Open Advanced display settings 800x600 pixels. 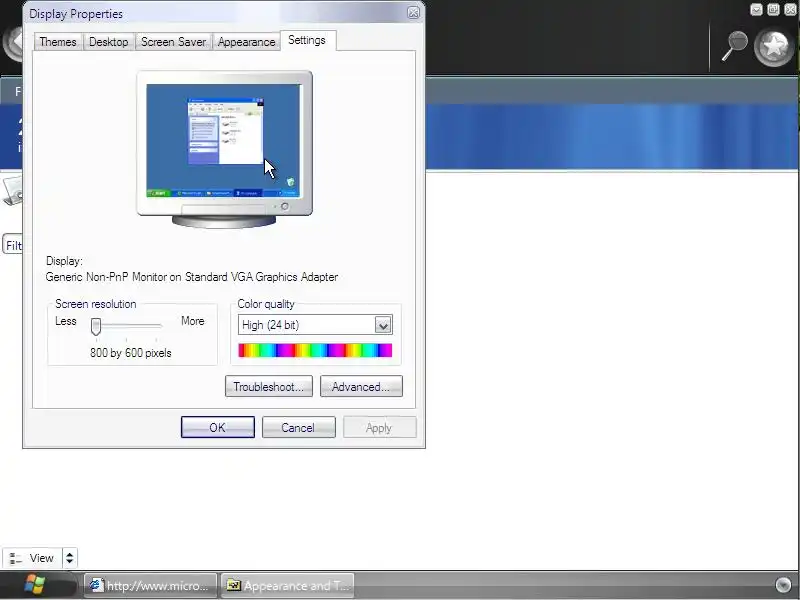(x=361, y=387)
